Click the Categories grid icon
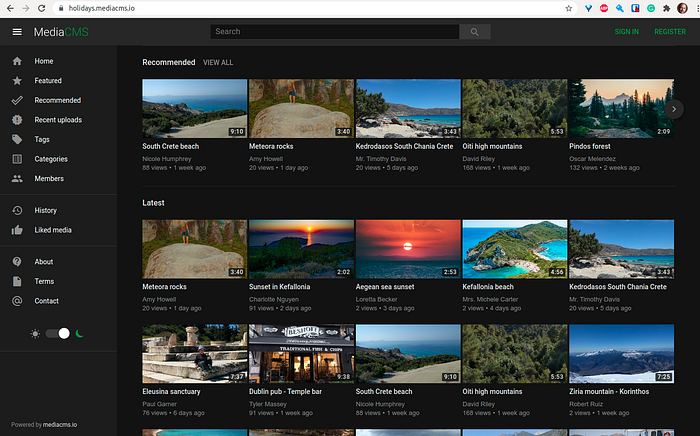Image resolution: width=700 pixels, height=436 pixels. tap(17, 159)
